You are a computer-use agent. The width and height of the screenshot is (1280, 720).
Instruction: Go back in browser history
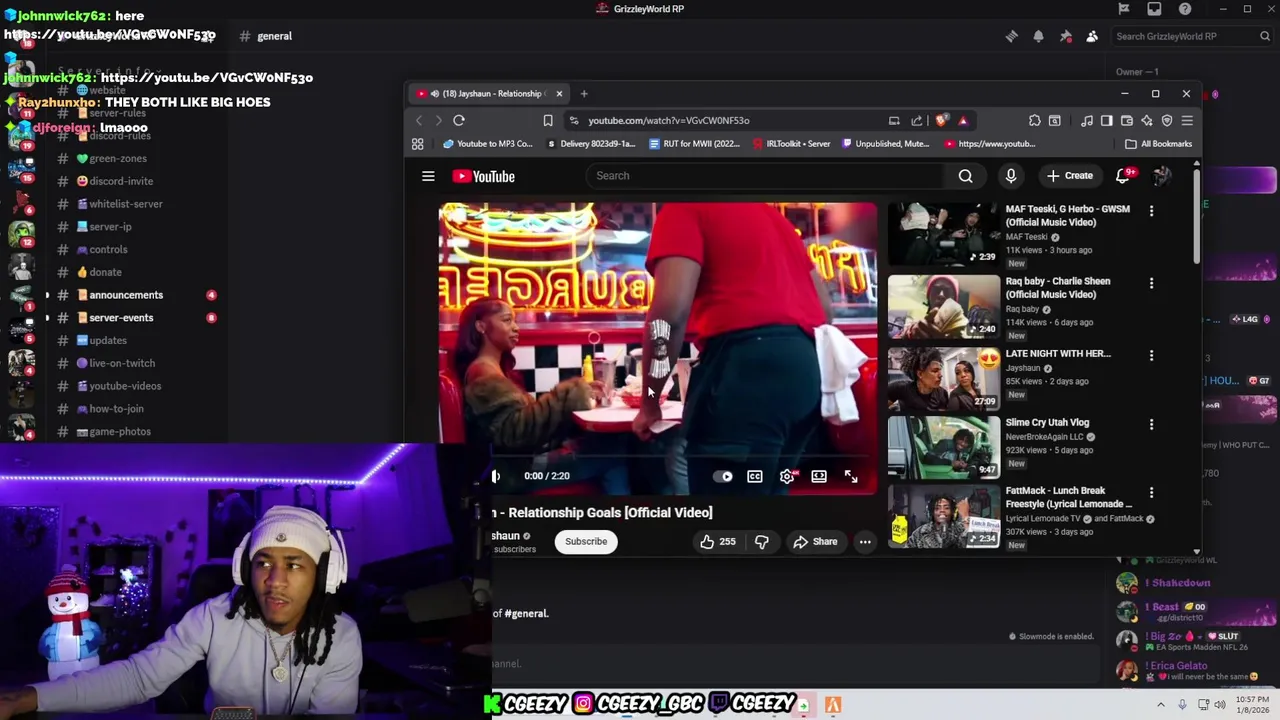[419, 120]
